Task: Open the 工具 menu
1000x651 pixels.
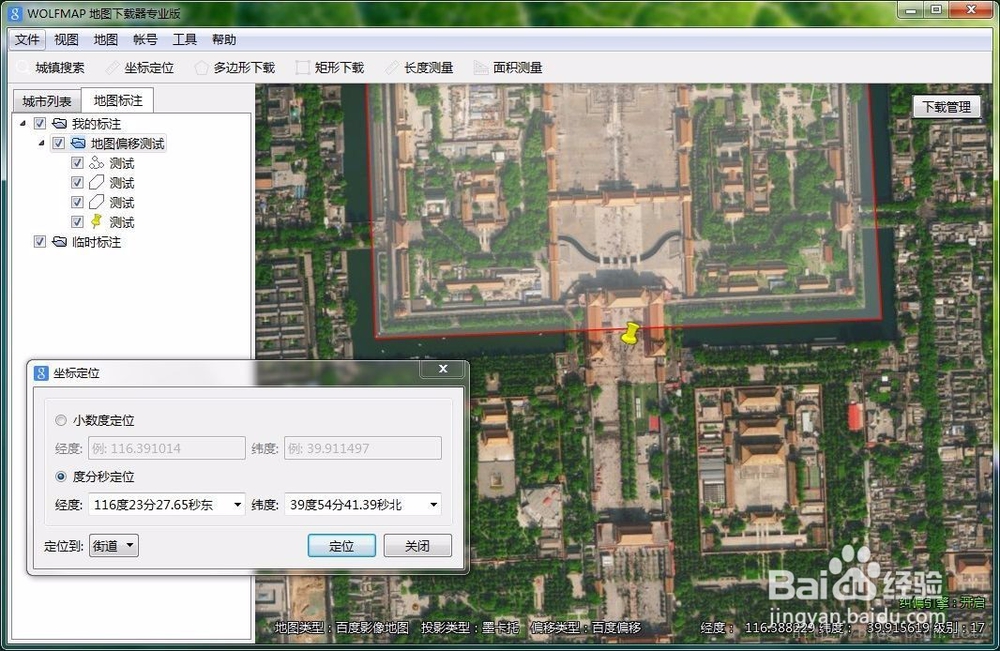Action: pyautogui.click(x=184, y=39)
